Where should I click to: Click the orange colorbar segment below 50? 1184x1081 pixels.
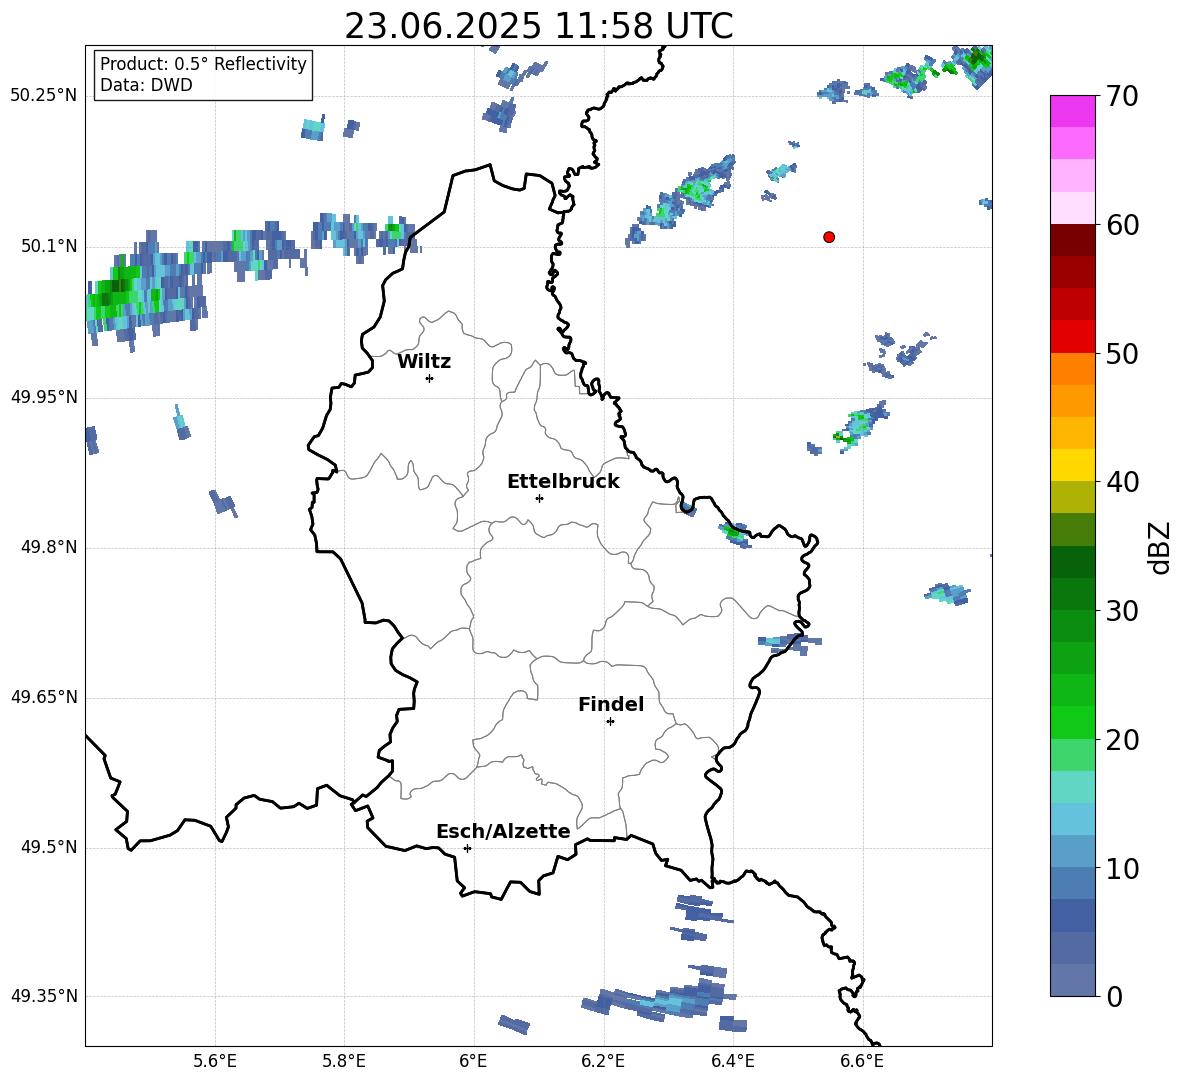(1072, 369)
